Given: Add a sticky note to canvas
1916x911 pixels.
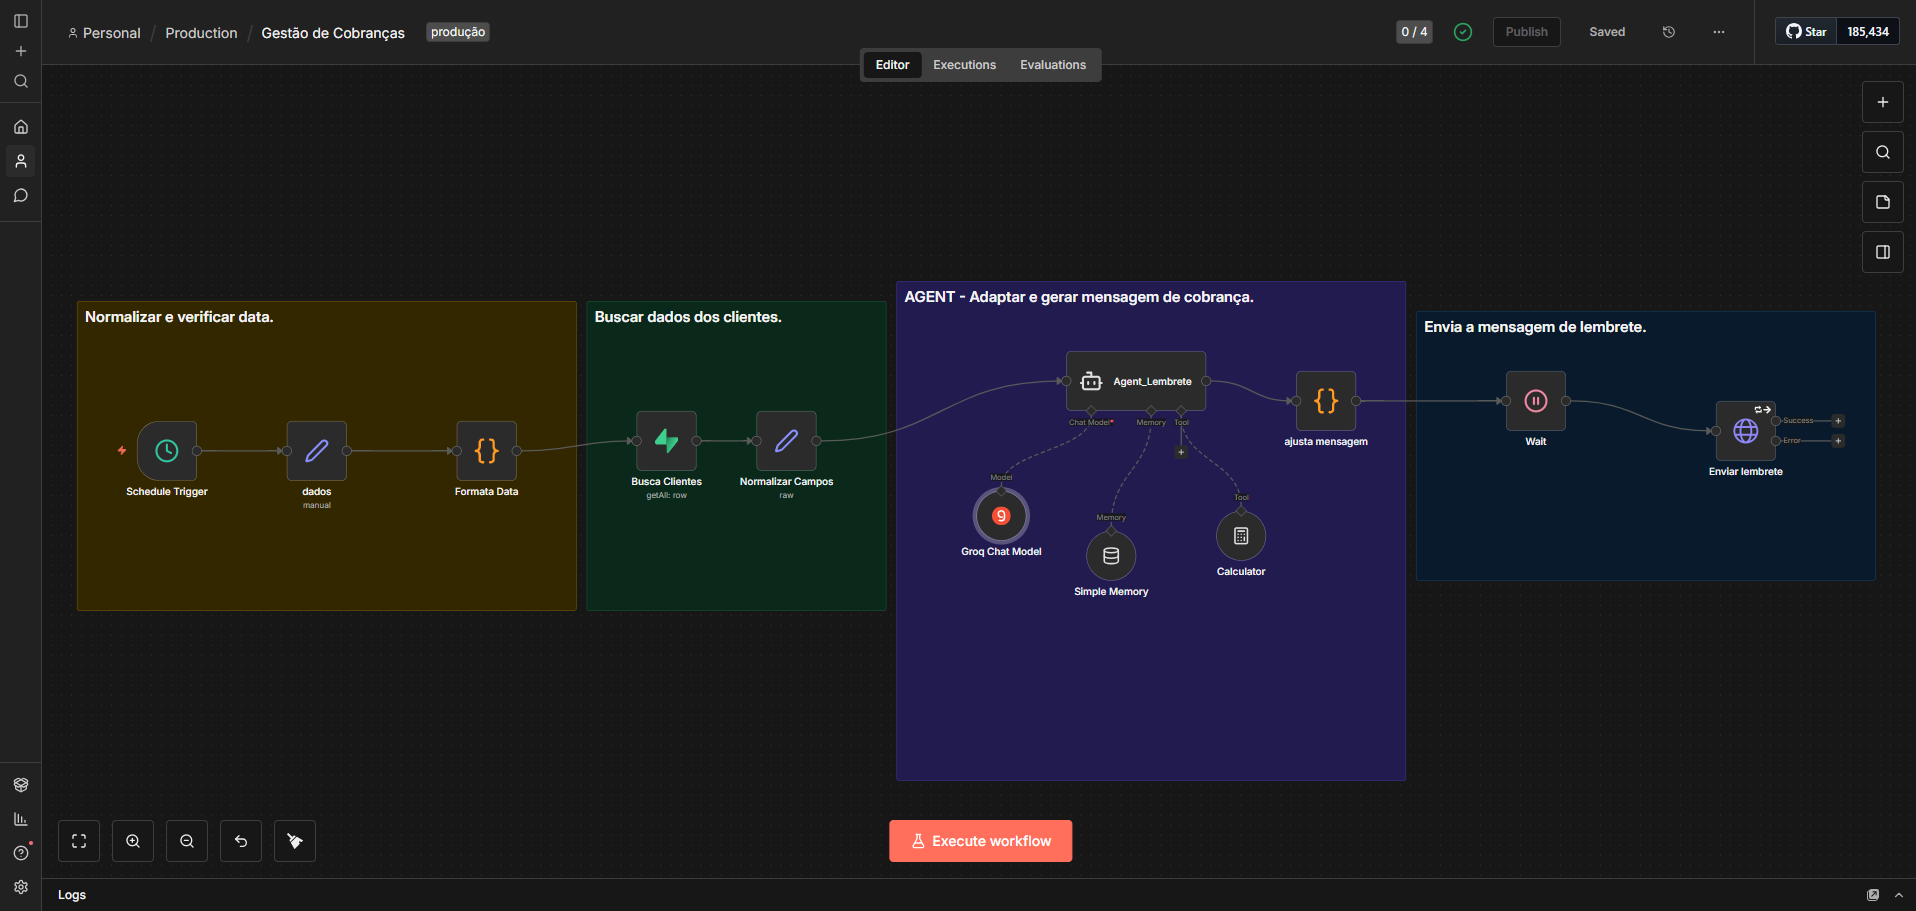Looking at the screenshot, I should coord(1883,202).
